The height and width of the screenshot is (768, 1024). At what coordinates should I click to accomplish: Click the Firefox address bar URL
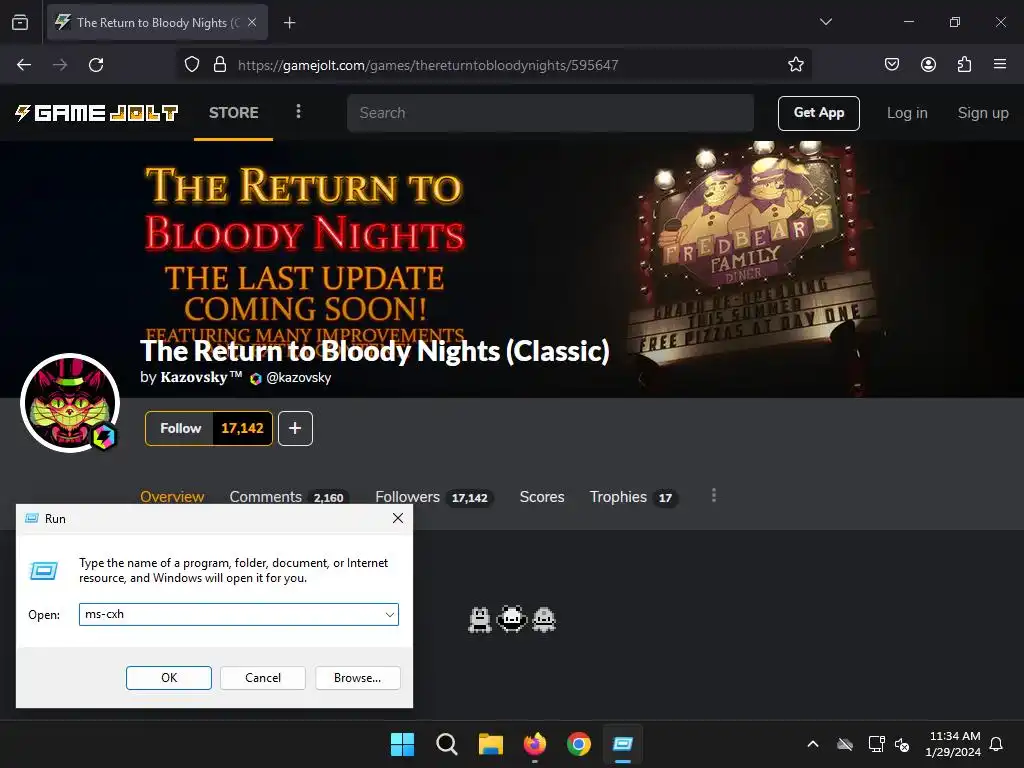428,65
